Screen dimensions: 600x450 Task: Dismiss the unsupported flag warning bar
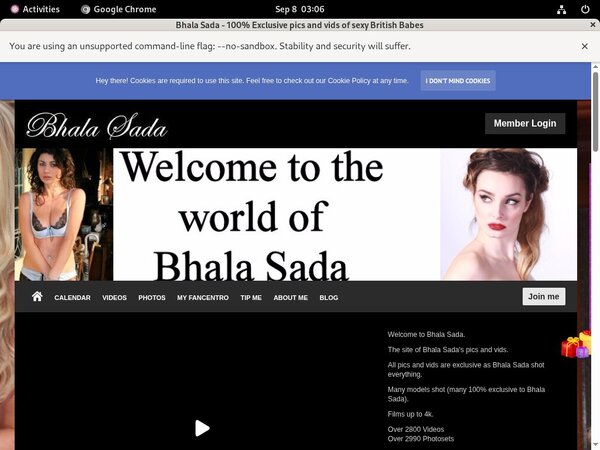point(585,46)
